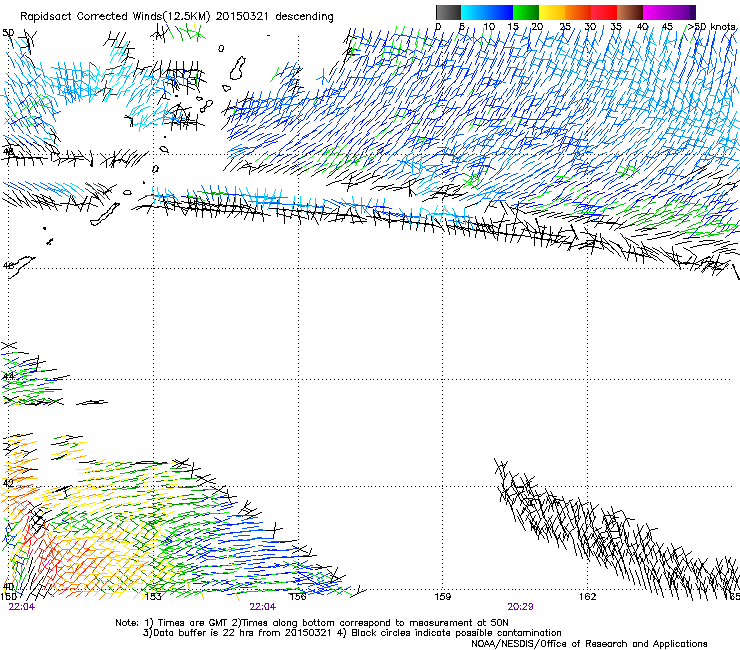Click the longitude label '153'
740x650 pixels.
pyautogui.click(x=153, y=597)
